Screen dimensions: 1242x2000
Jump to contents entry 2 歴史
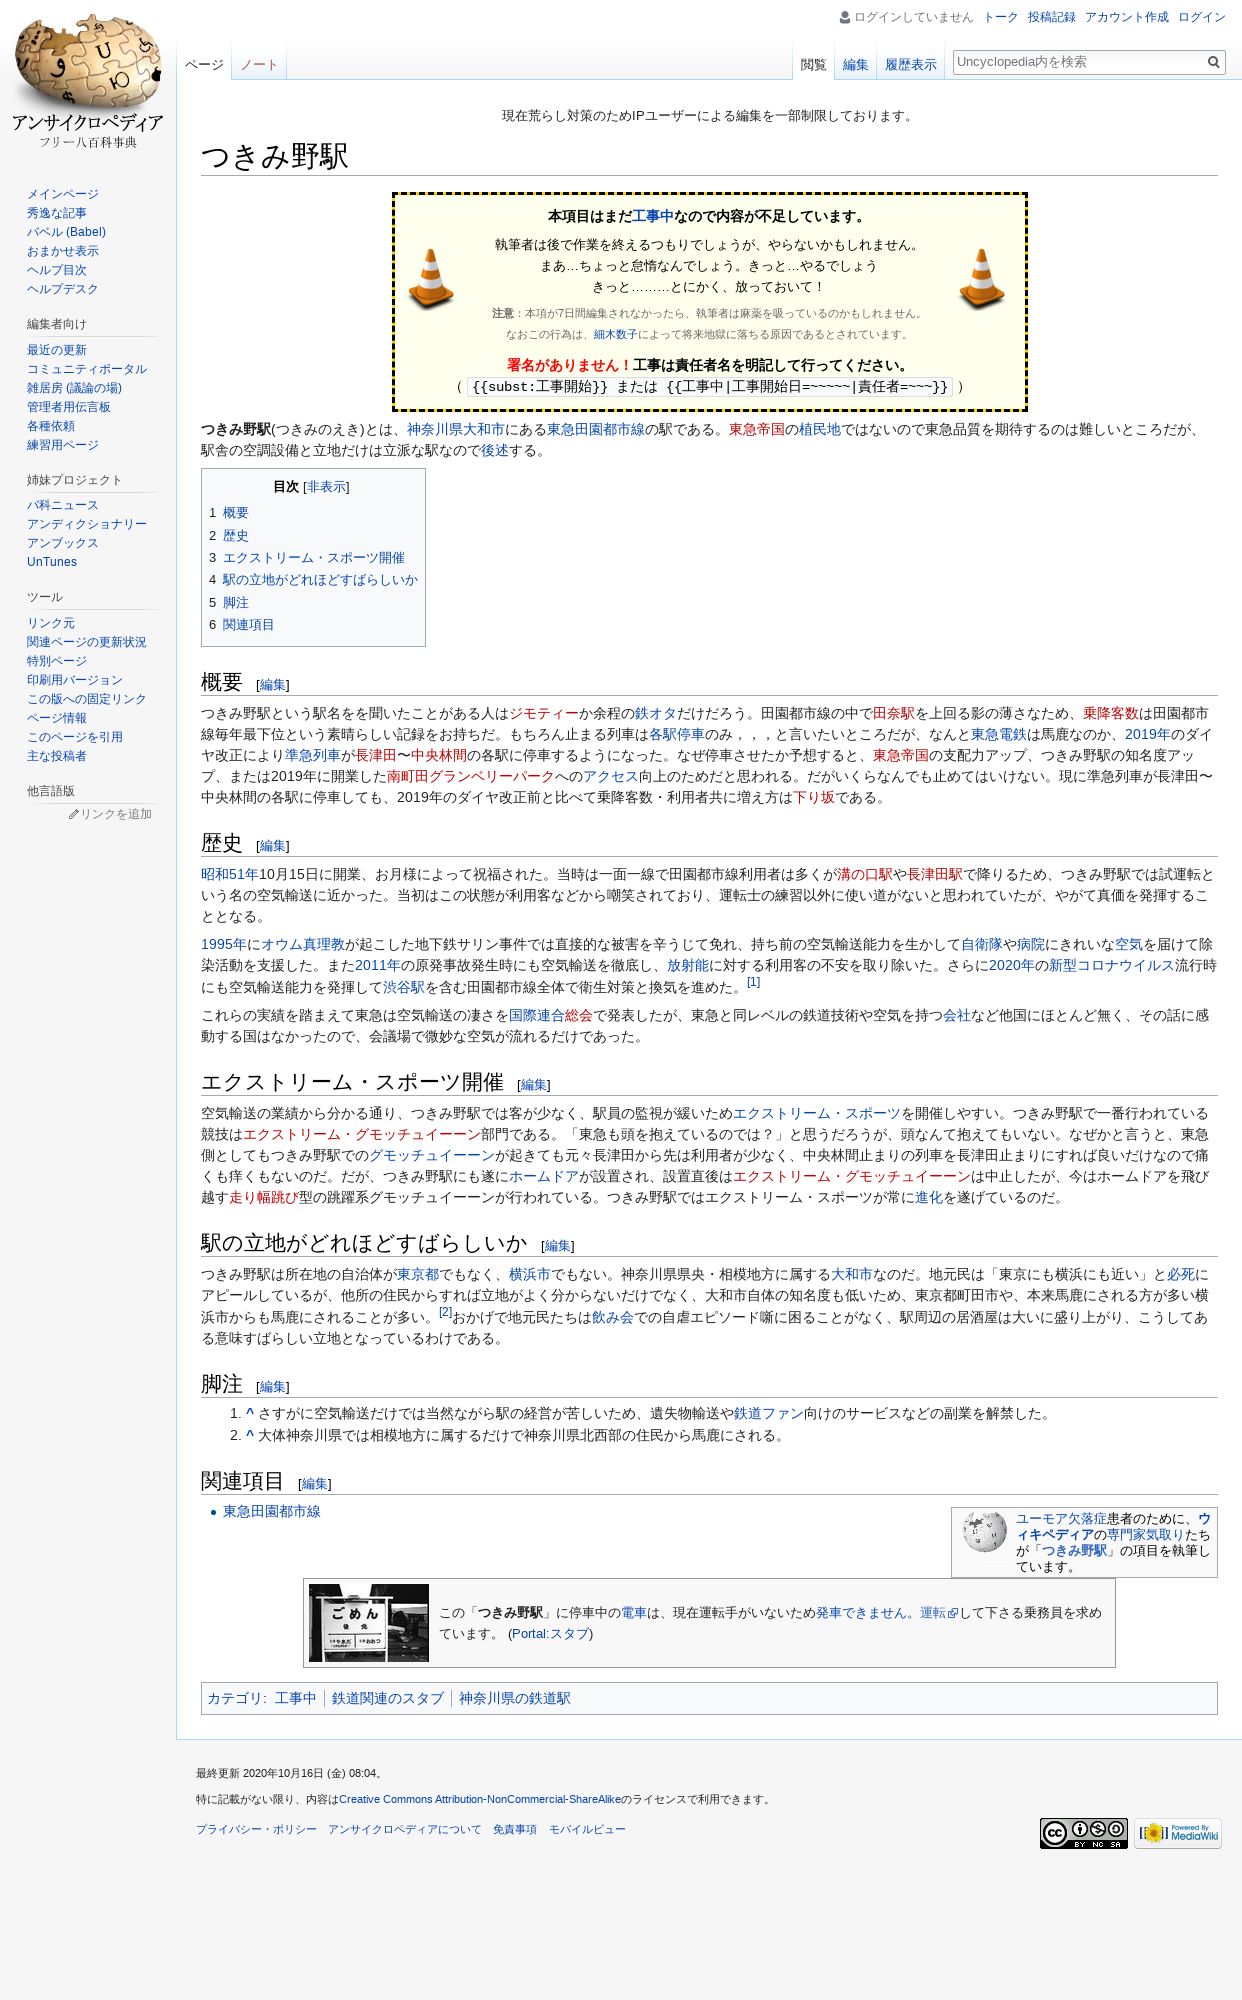[x=228, y=535]
